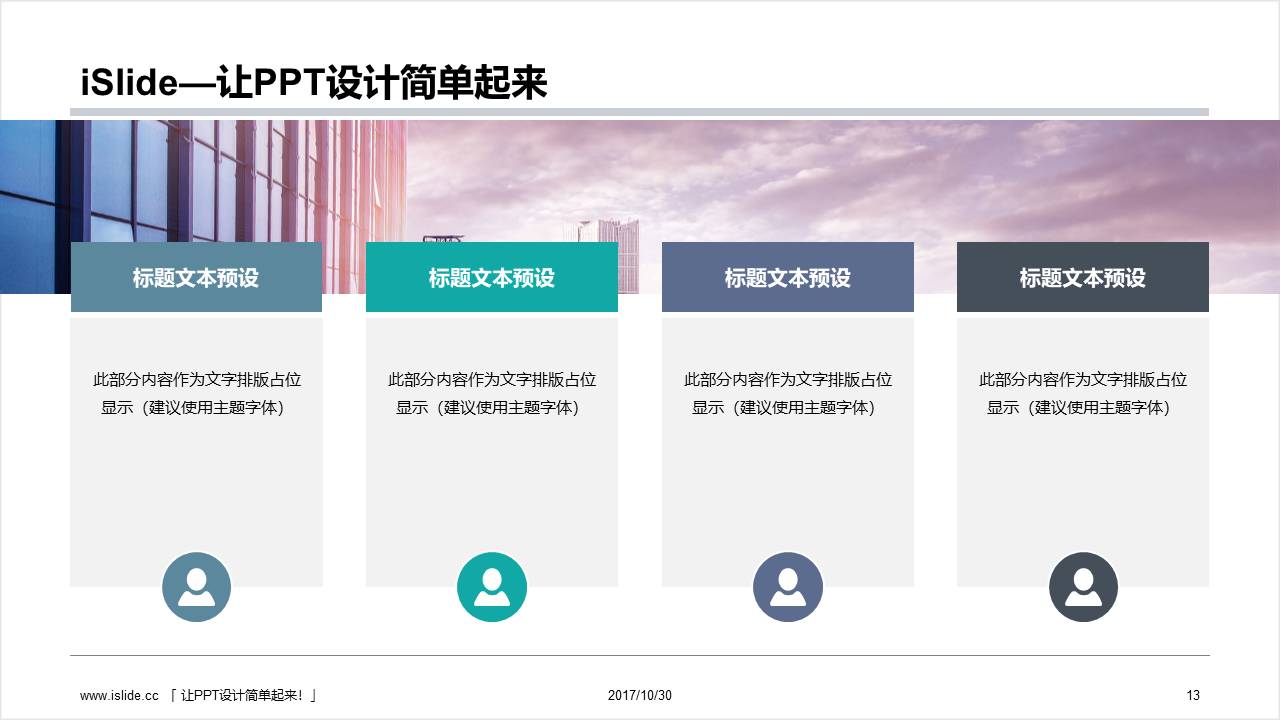Click body text in the dark charcoal card
The width and height of the screenshot is (1280, 720).
1083,394
